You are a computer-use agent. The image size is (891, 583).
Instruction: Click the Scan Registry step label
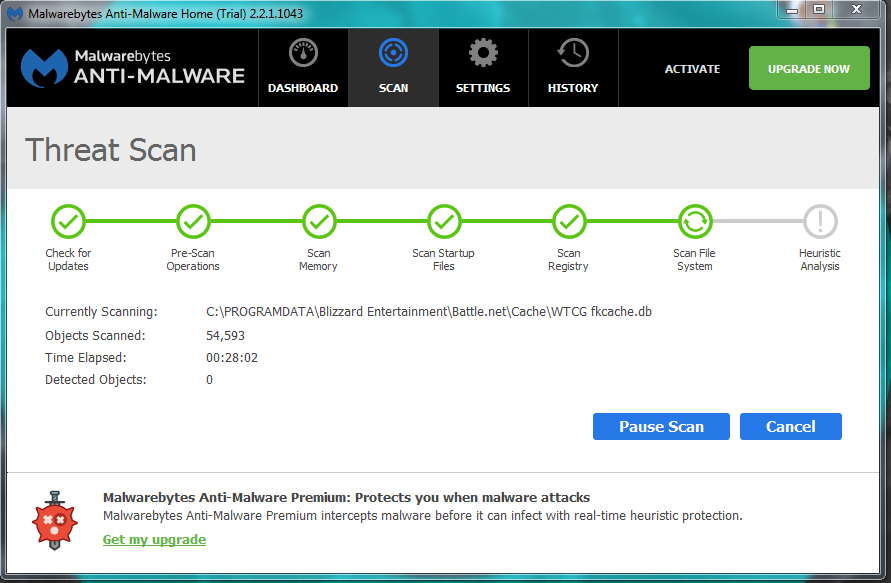[x=568, y=260]
